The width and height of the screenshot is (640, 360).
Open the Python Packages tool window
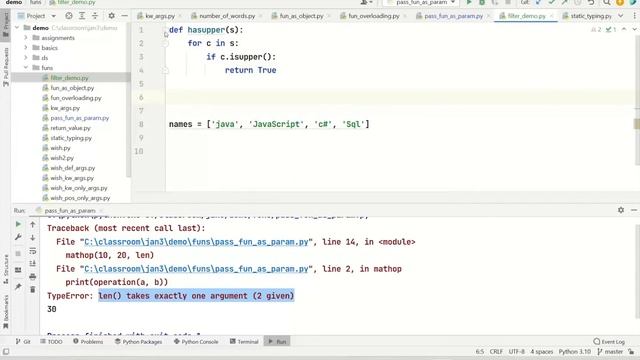pyautogui.click(x=138, y=341)
